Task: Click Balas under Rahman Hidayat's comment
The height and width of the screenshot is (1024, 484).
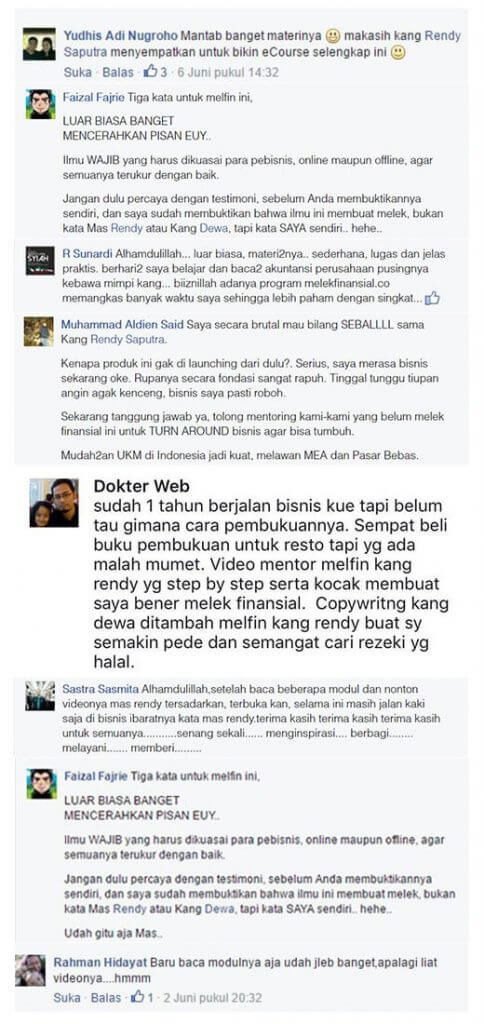Action: click(x=106, y=997)
